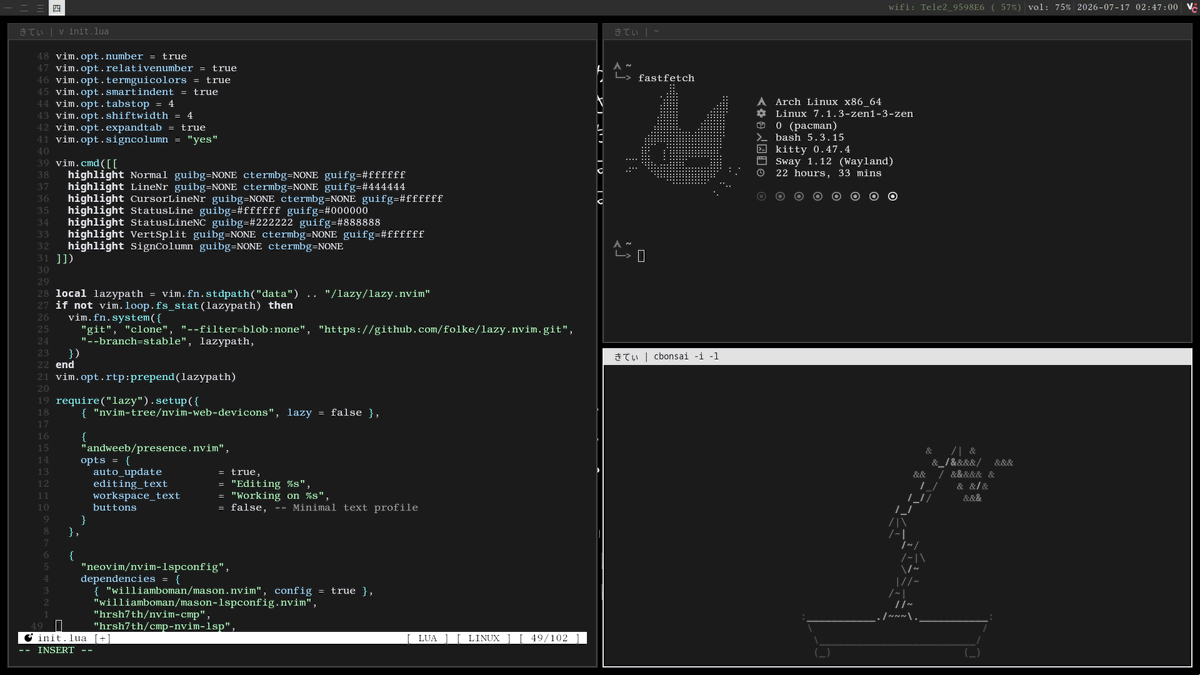
Task: Click the vim.opt.signcolumn = "yes" line
Action: coord(136,140)
